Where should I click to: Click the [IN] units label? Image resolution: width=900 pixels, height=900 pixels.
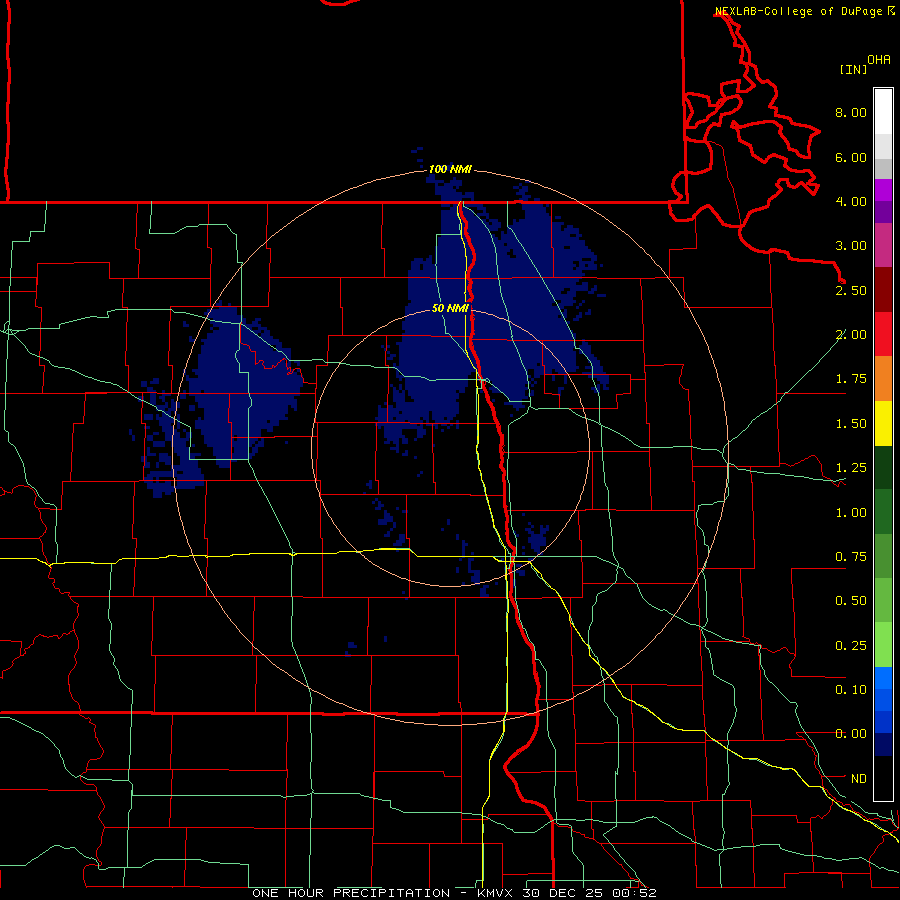[853, 69]
